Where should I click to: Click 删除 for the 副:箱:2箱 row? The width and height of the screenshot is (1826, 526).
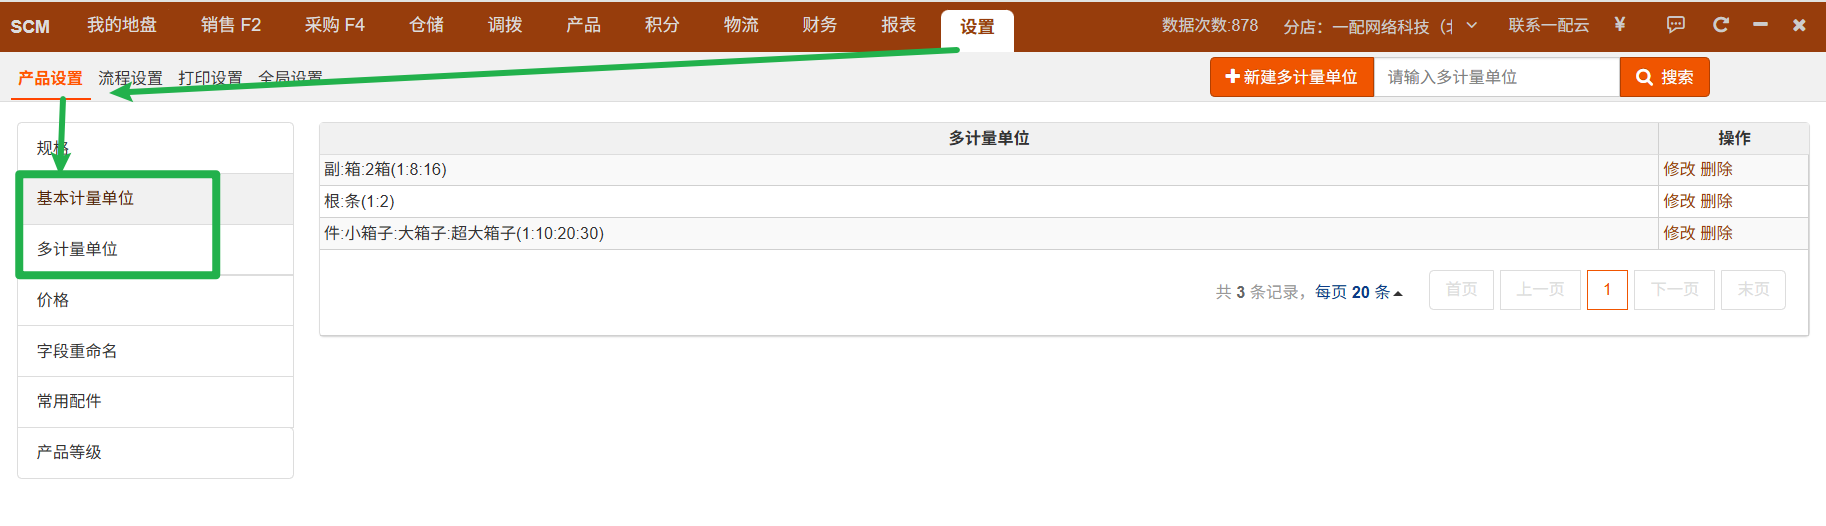pos(1716,169)
